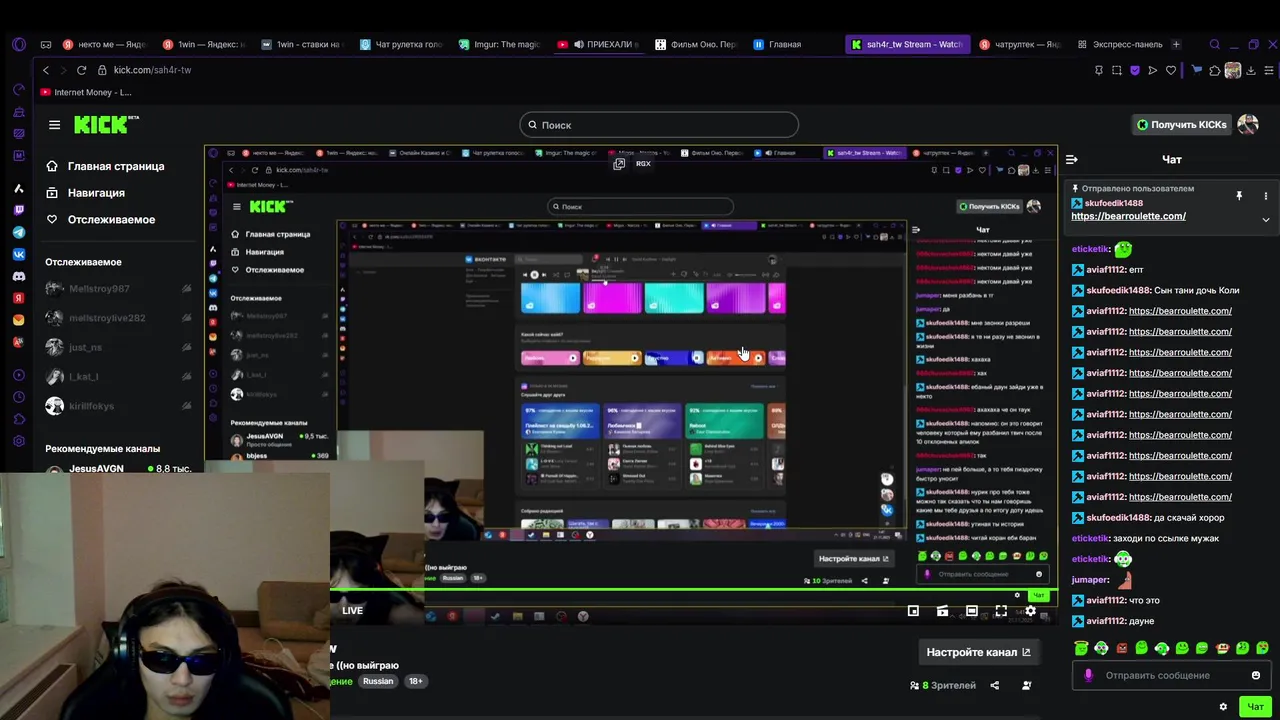The image size is (1280, 720).
Task: Add page to favorites heart icon
Action: 1171,70
